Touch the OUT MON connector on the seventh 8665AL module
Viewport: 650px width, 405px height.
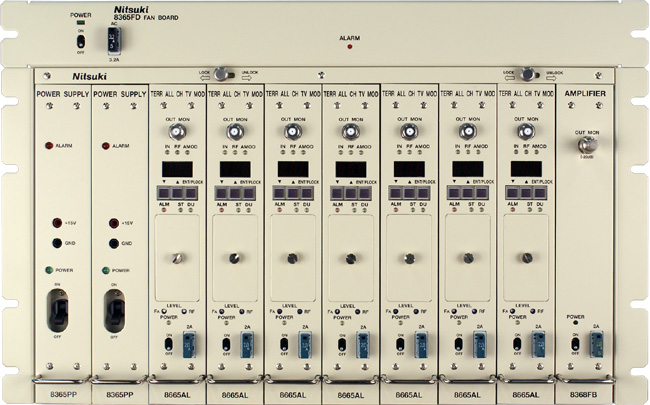coord(526,132)
